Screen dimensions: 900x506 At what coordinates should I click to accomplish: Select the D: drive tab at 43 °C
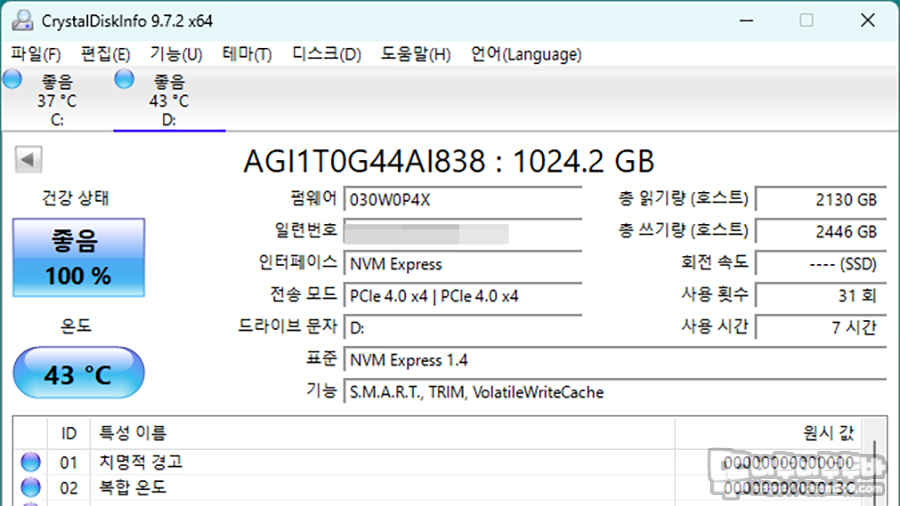tap(169, 100)
